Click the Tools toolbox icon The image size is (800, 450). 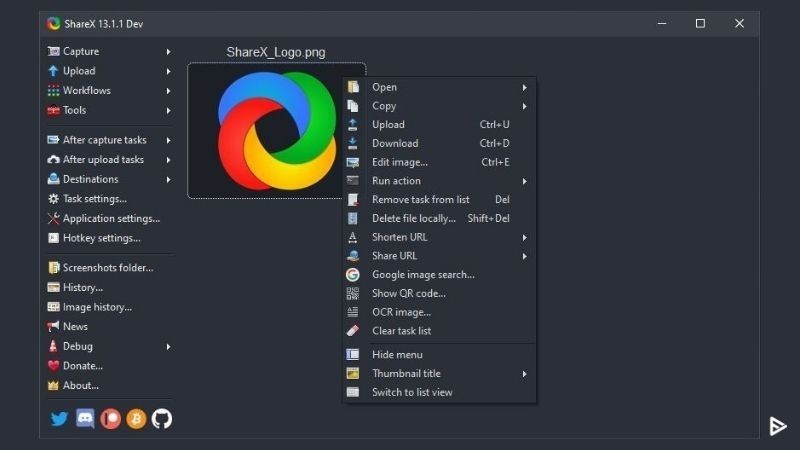coord(53,110)
